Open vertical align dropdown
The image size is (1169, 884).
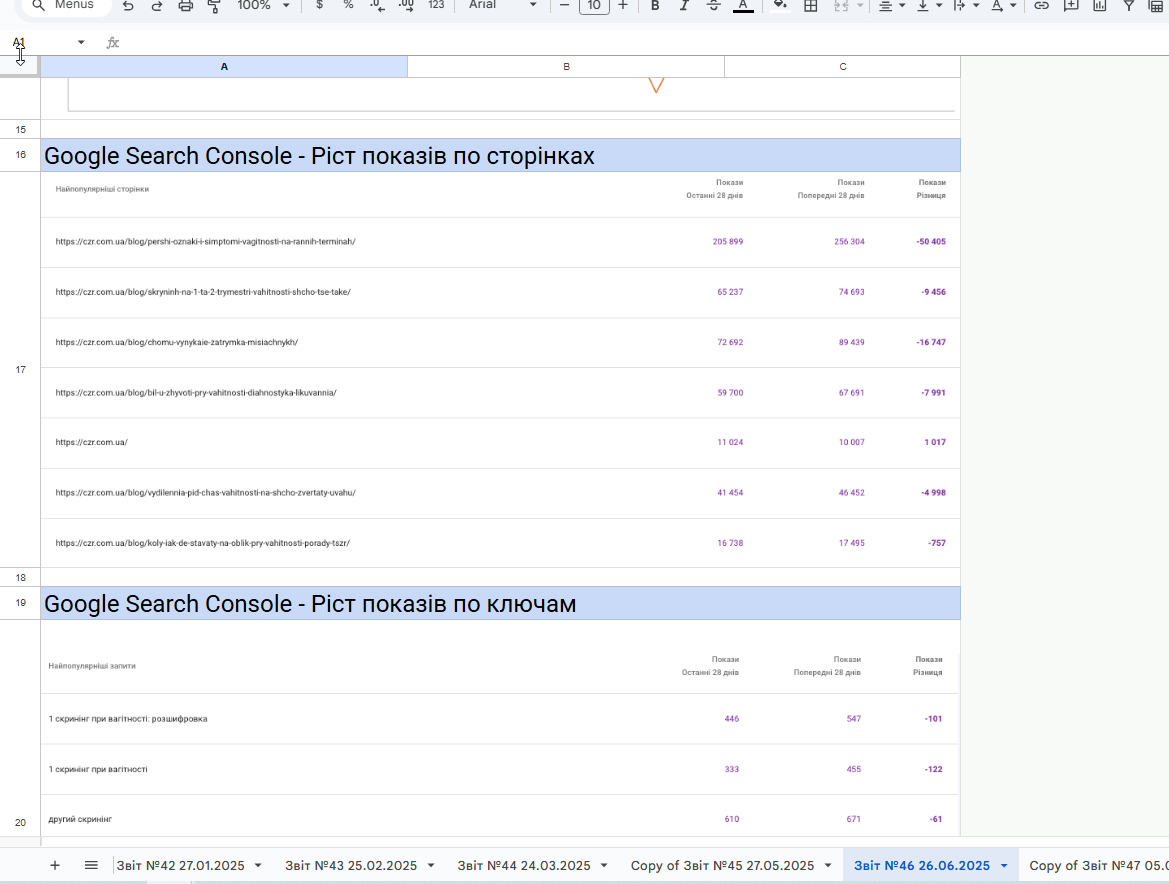929,5
